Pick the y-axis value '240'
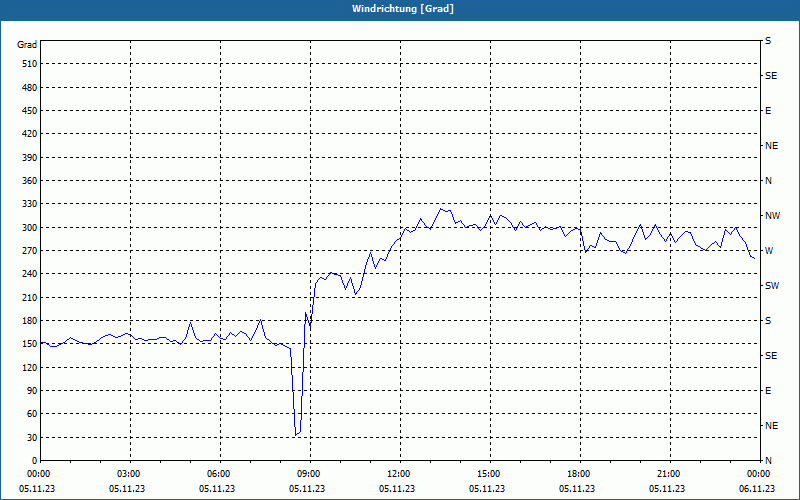This screenshot has height=500, width=800. point(30,274)
